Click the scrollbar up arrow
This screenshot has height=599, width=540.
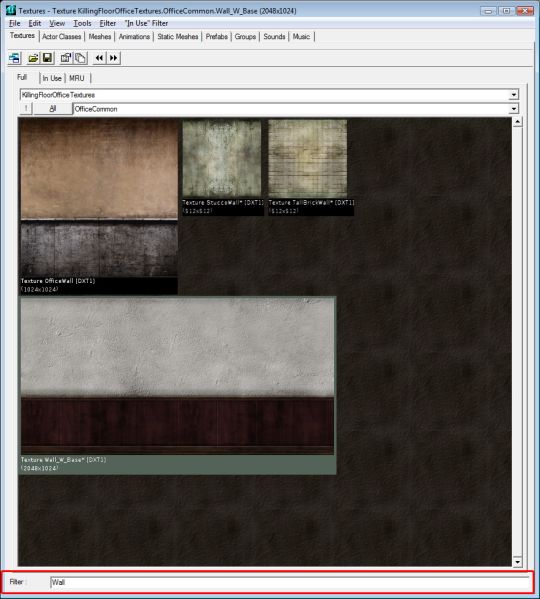517,122
